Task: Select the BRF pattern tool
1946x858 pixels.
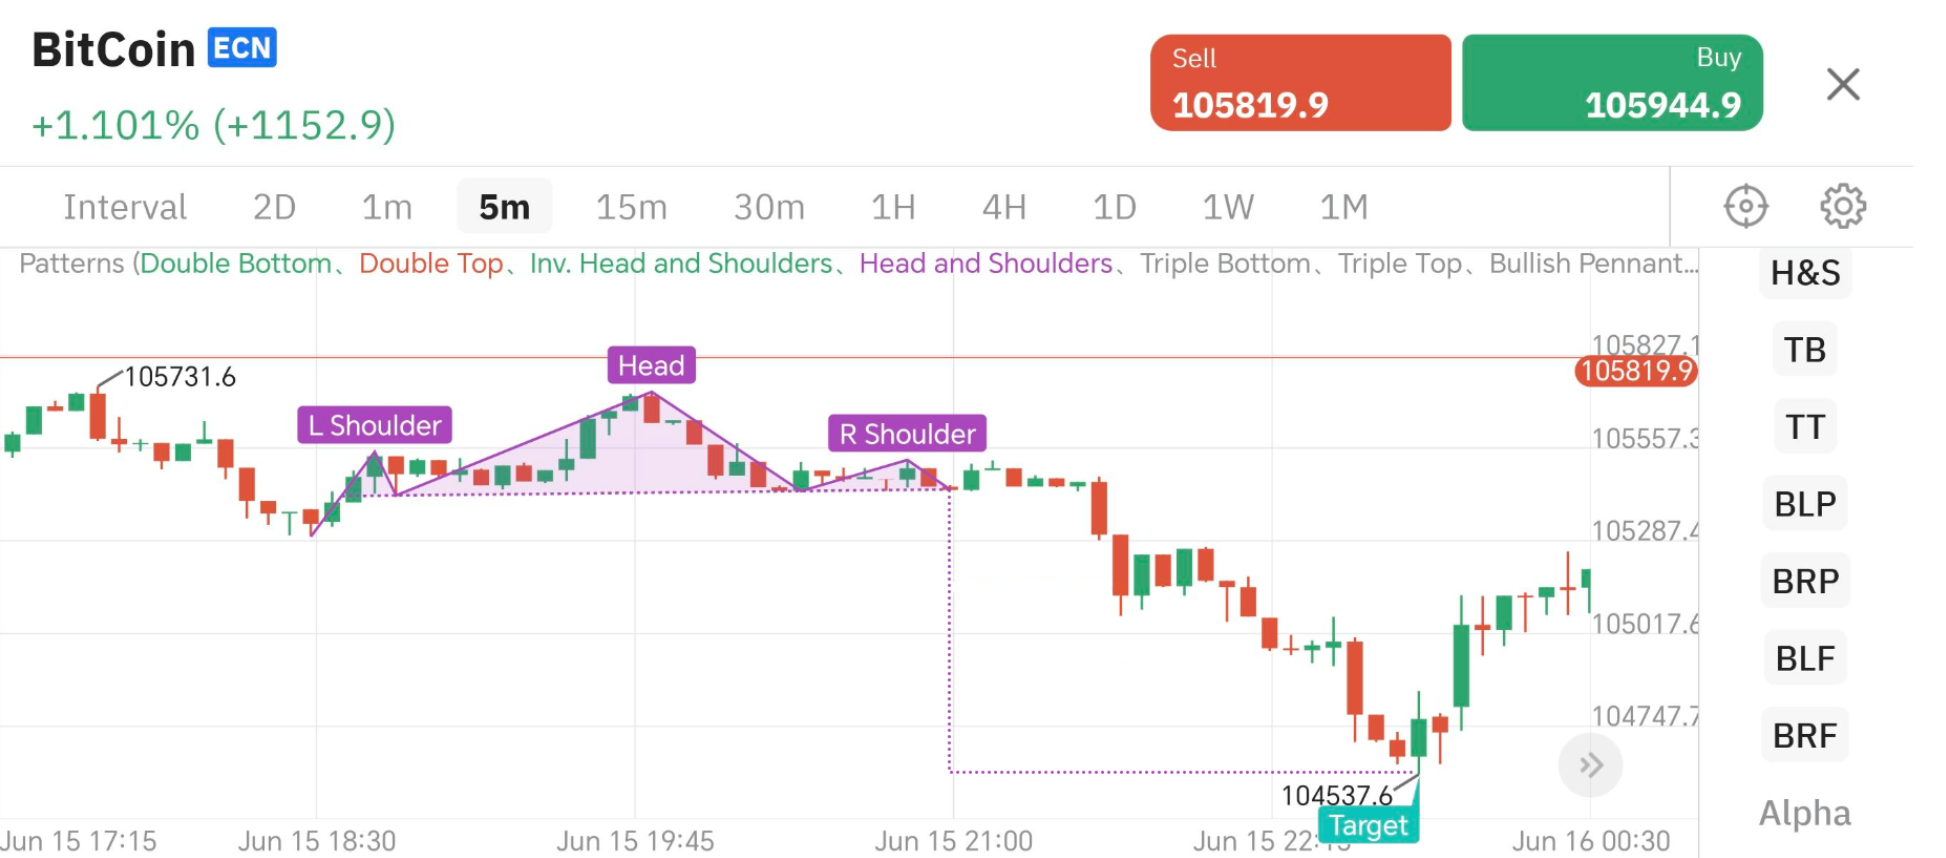Action: [x=1805, y=735]
